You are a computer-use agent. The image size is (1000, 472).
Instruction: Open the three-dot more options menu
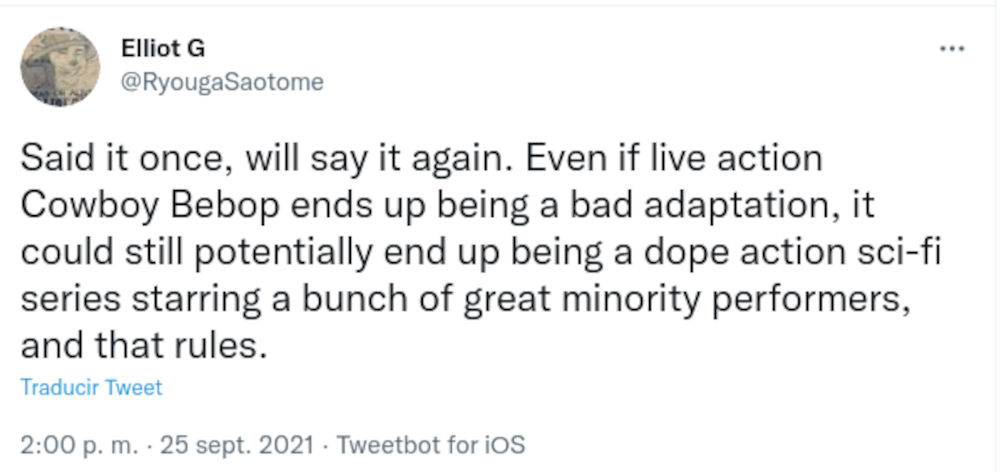tap(950, 49)
